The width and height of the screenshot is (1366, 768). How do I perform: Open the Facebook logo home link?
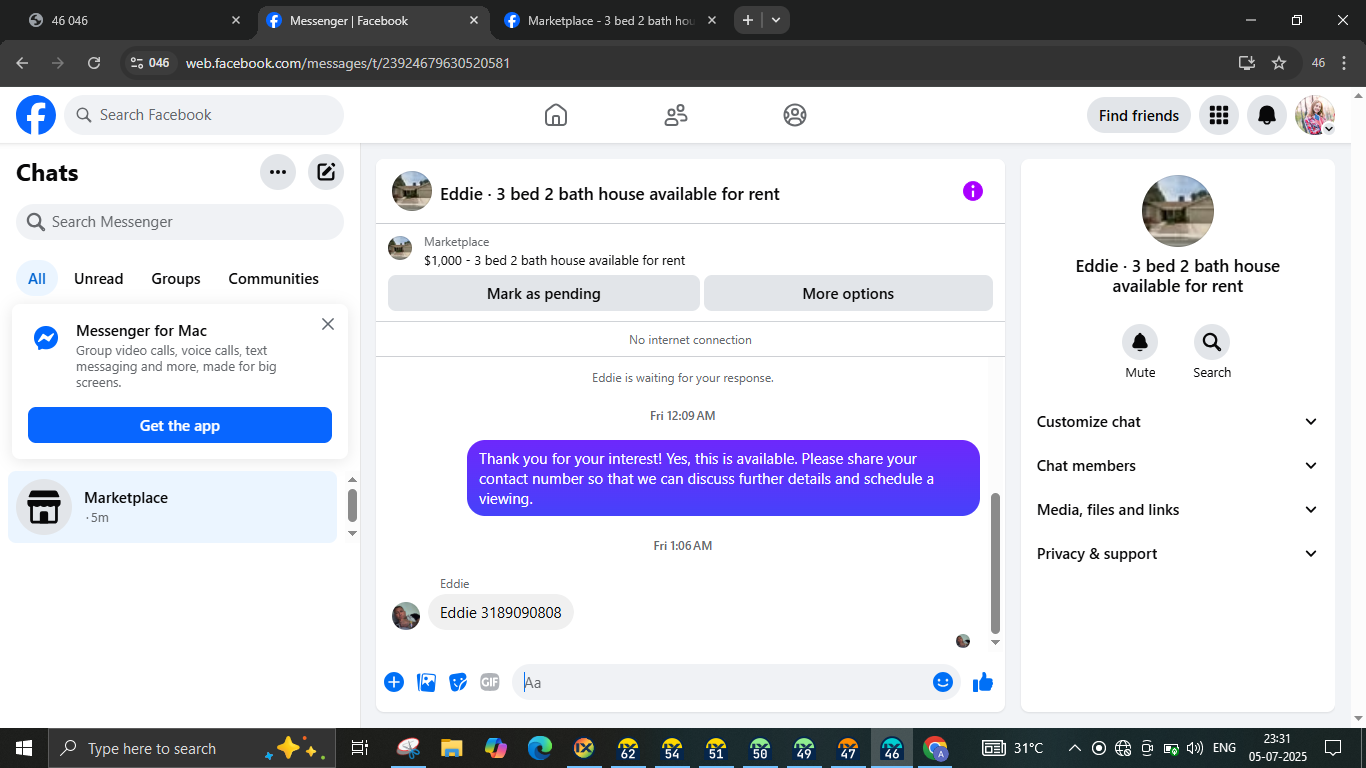pos(36,115)
